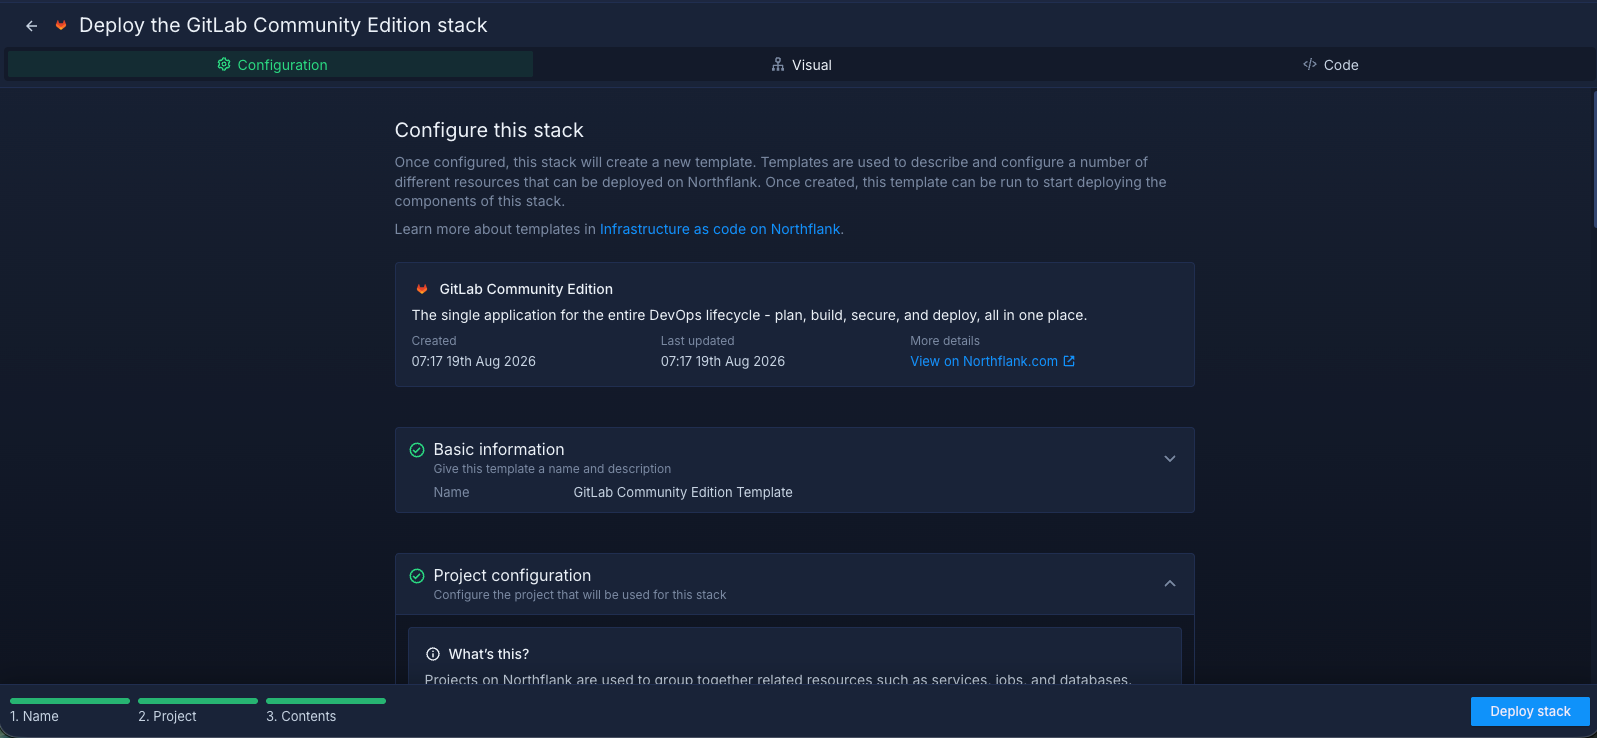This screenshot has width=1597, height=738.
Task: Click the DevOps lifecycle description text
Action: coord(749,315)
